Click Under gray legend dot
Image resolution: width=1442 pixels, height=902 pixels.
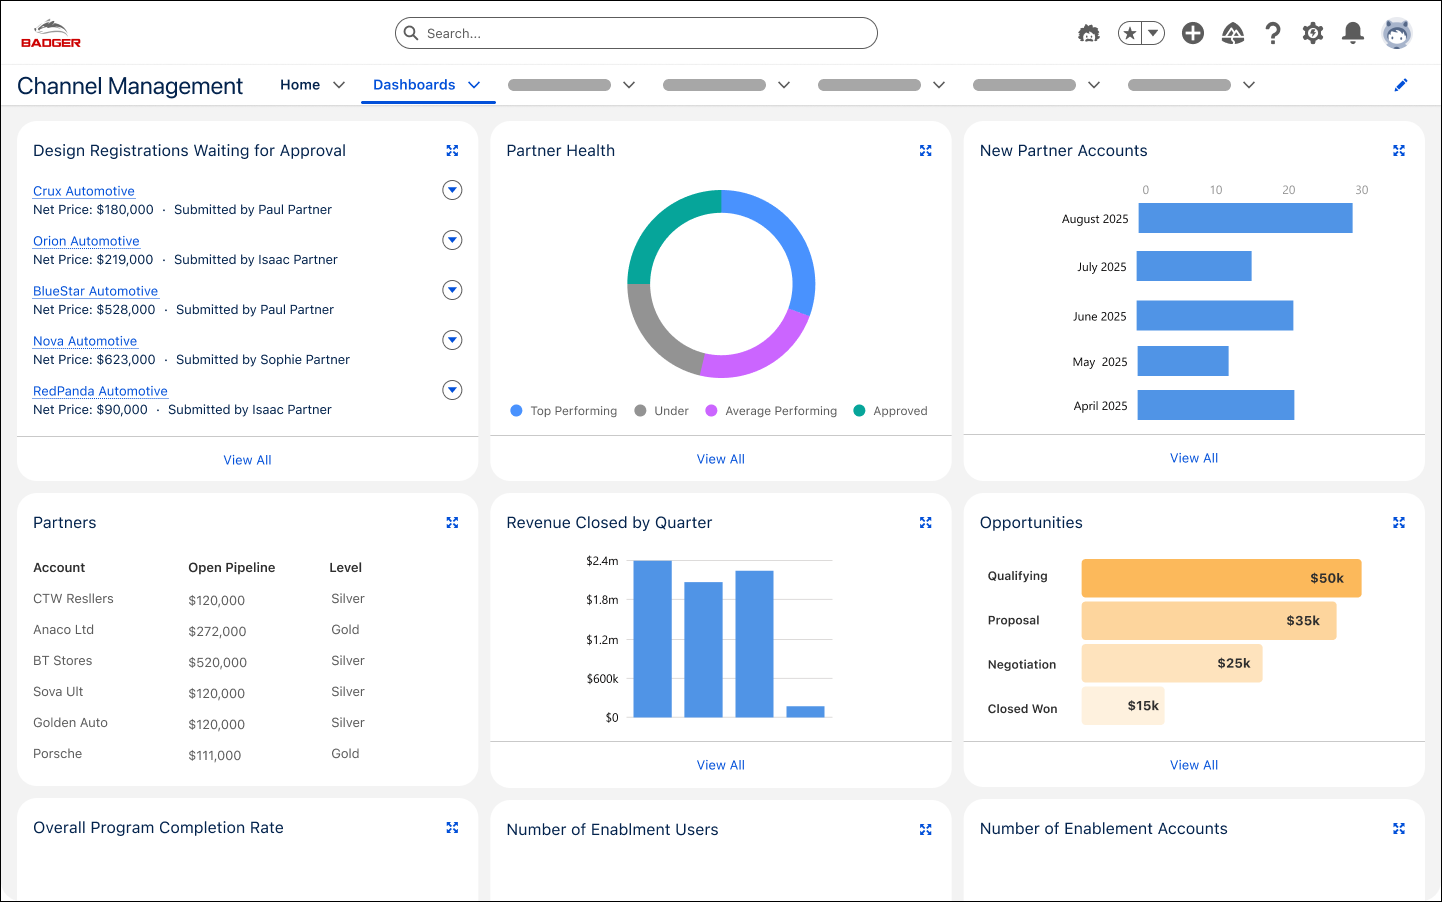640,410
